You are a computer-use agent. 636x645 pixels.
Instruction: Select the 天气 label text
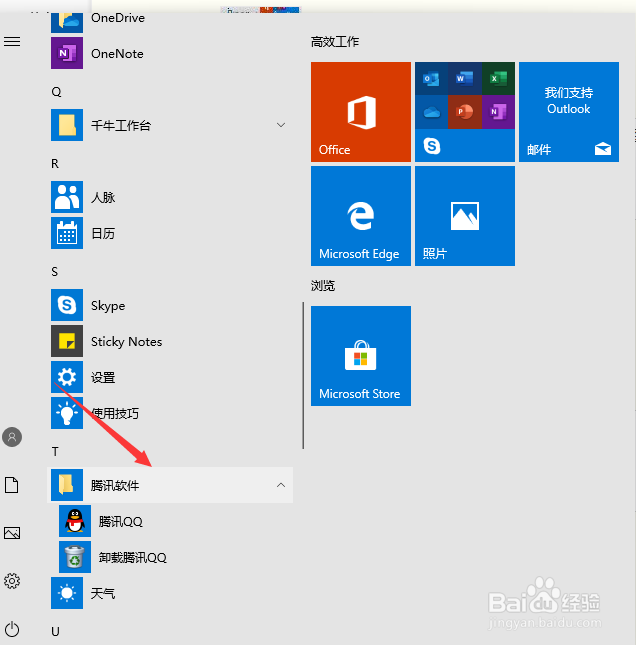103,594
